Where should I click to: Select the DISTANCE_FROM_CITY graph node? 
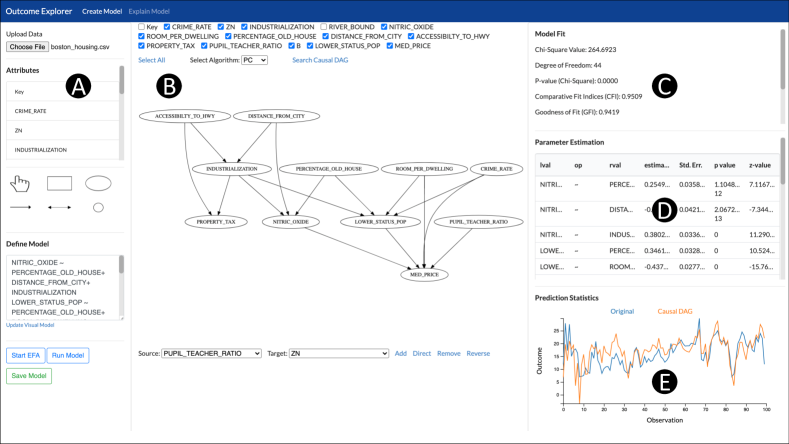(x=276, y=116)
